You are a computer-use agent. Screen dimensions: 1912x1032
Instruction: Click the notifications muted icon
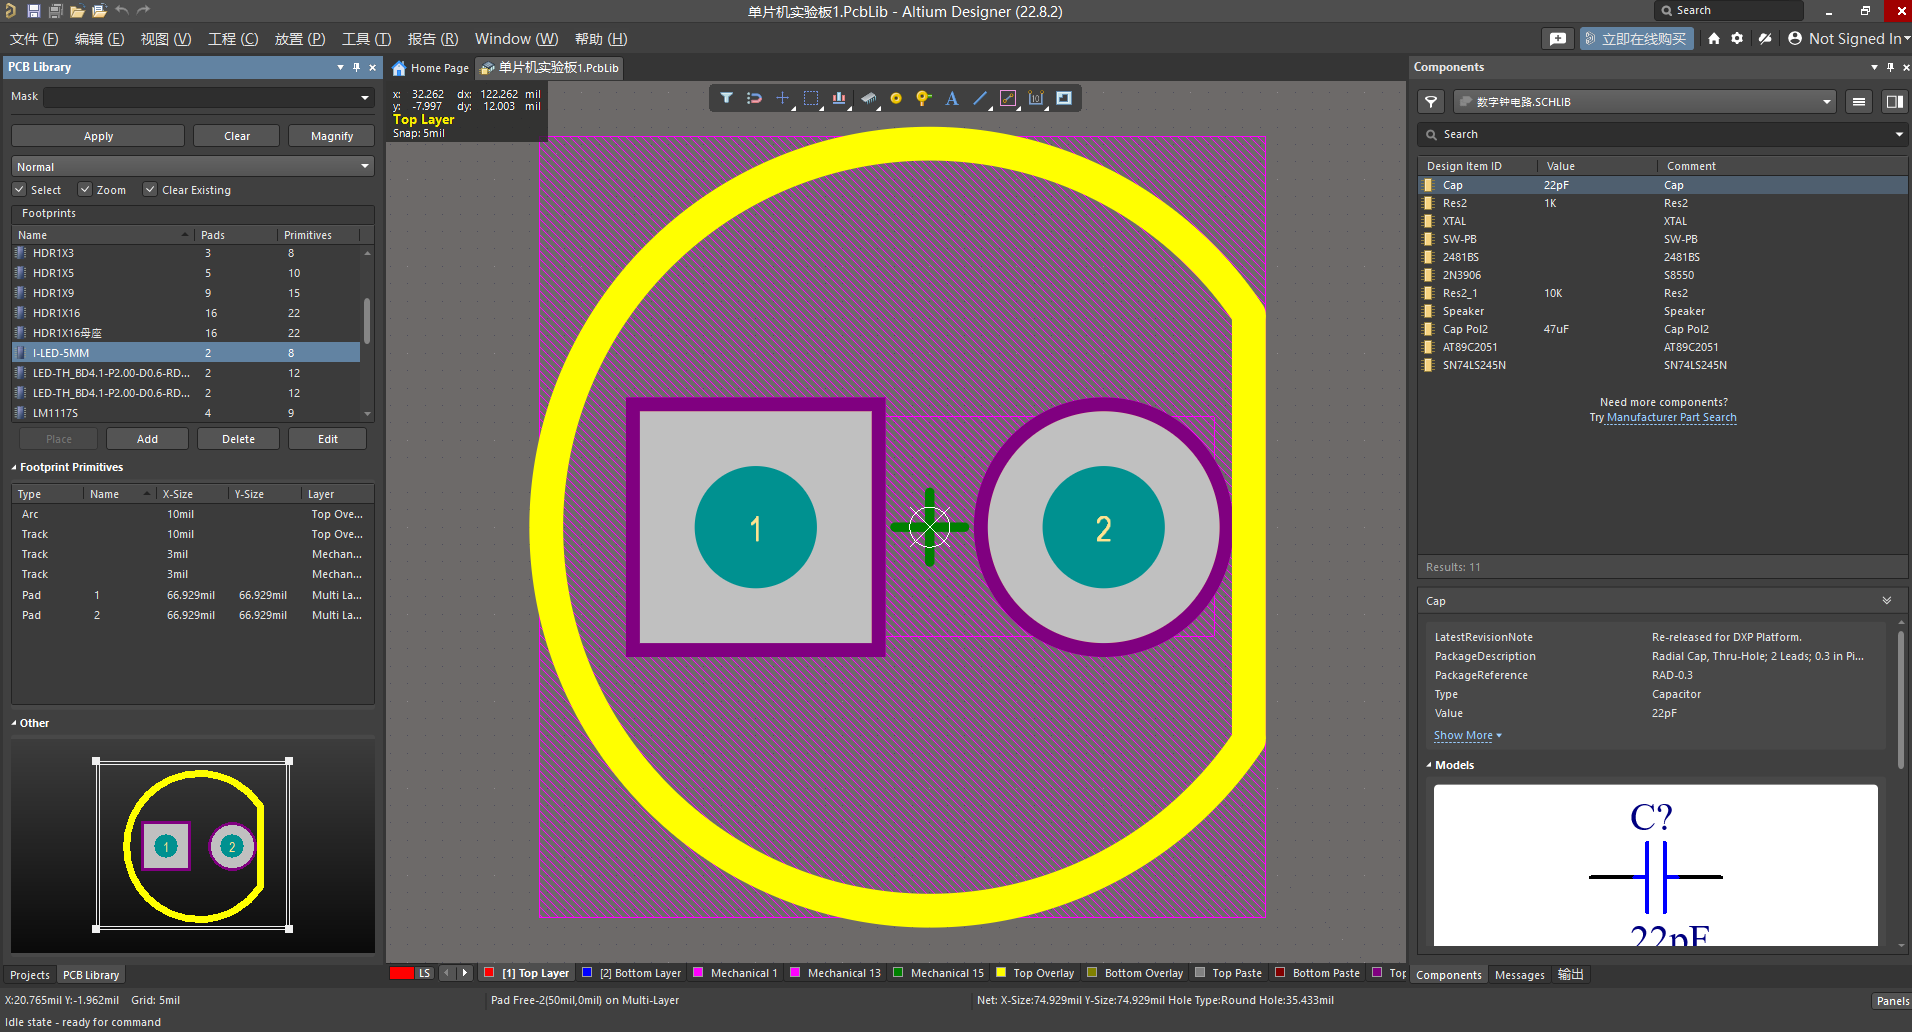pyautogui.click(x=1765, y=39)
